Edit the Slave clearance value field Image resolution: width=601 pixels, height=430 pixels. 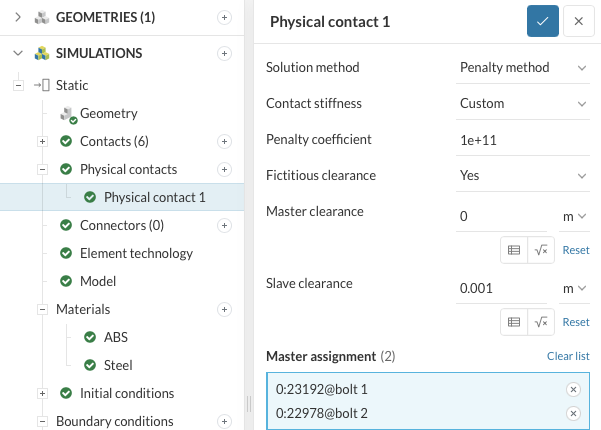click(x=501, y=289)
